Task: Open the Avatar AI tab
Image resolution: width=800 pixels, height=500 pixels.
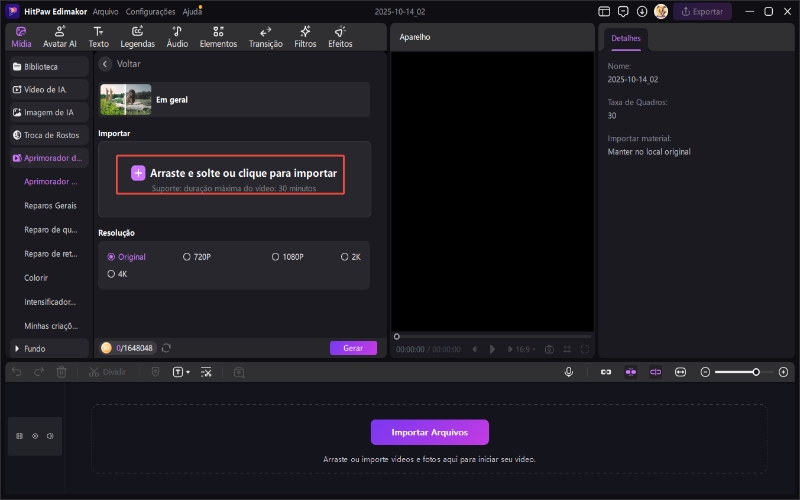Action: [x=60, y=37]
